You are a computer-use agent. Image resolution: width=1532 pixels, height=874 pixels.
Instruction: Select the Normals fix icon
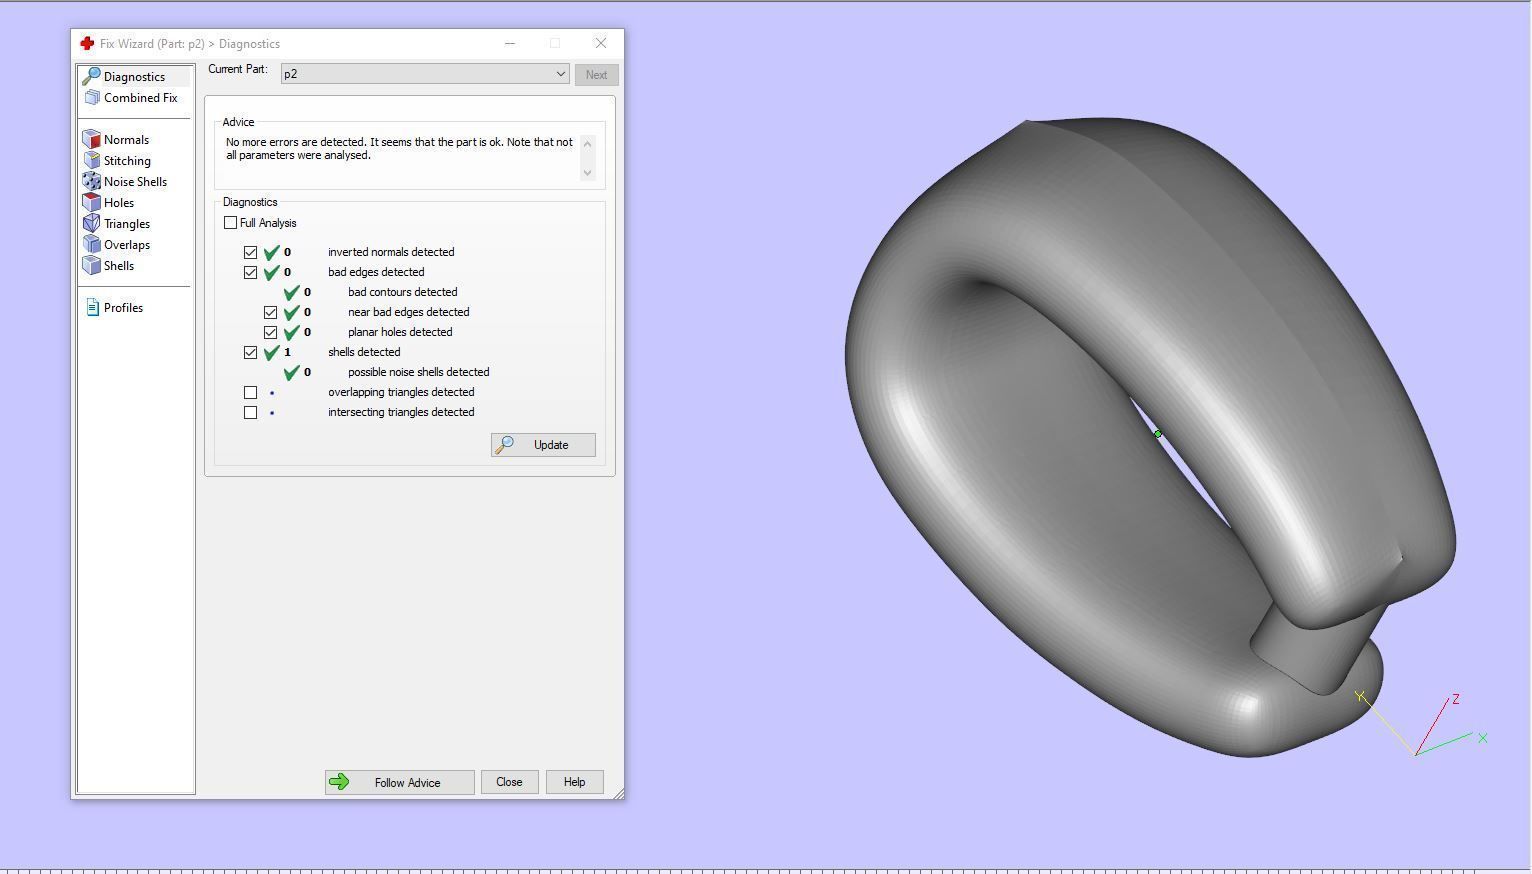92,140
